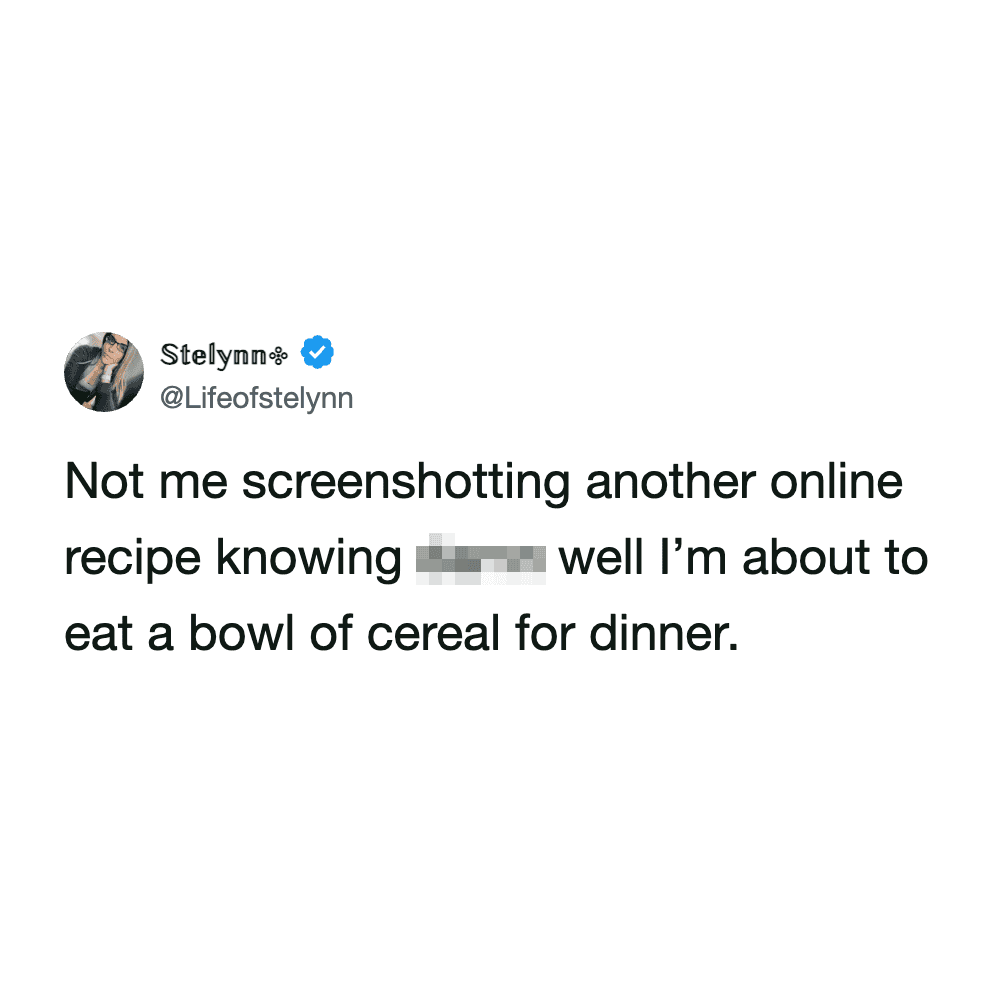
Task: Select the flower symbol after Stelynn
Action: coord(279,357)
